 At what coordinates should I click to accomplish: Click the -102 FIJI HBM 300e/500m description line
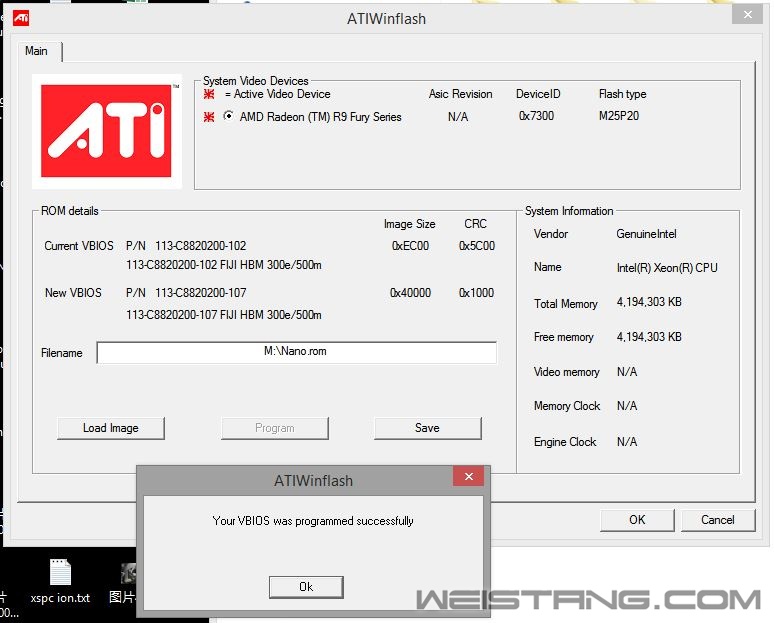(224, 265)
